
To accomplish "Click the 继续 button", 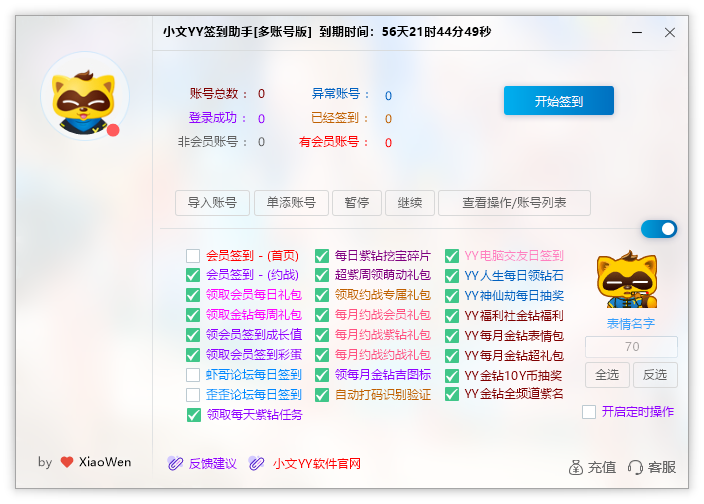I will 410,203.
